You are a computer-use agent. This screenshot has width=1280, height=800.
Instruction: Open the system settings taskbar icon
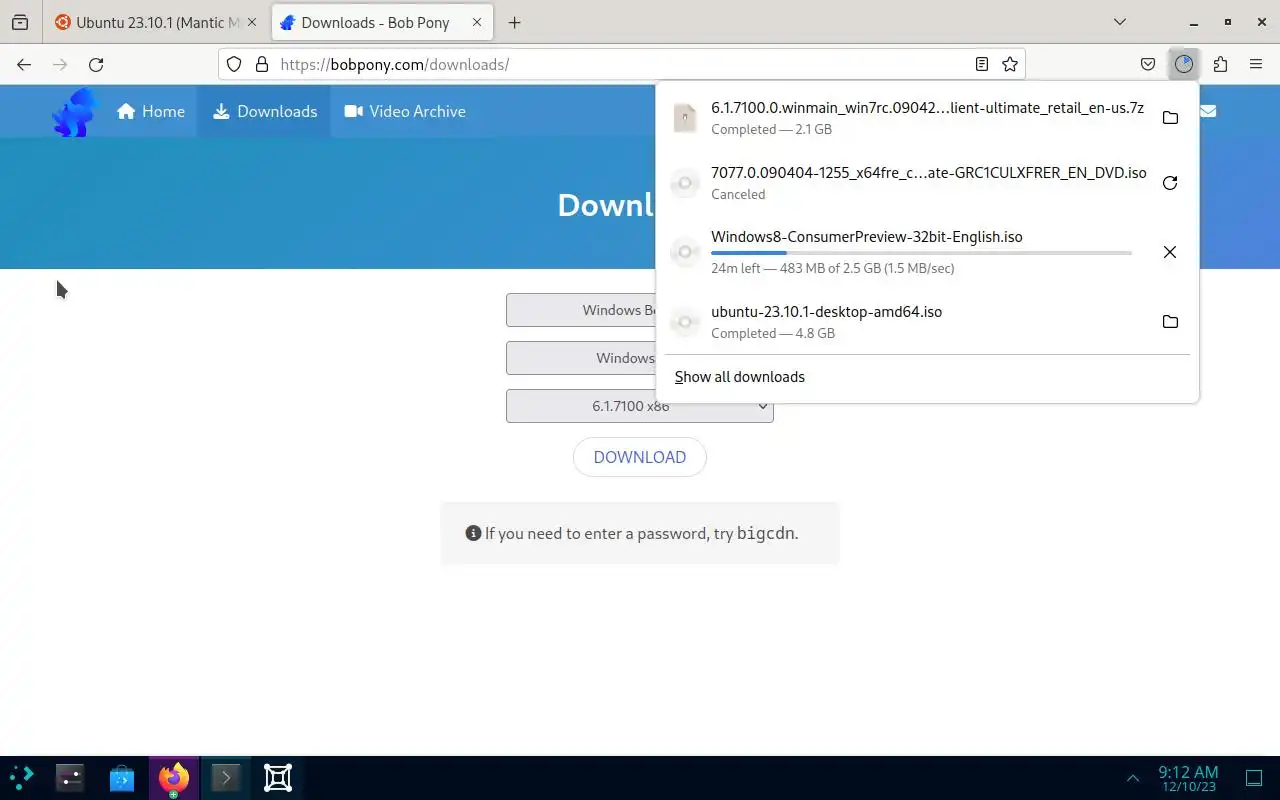[70, 777]
